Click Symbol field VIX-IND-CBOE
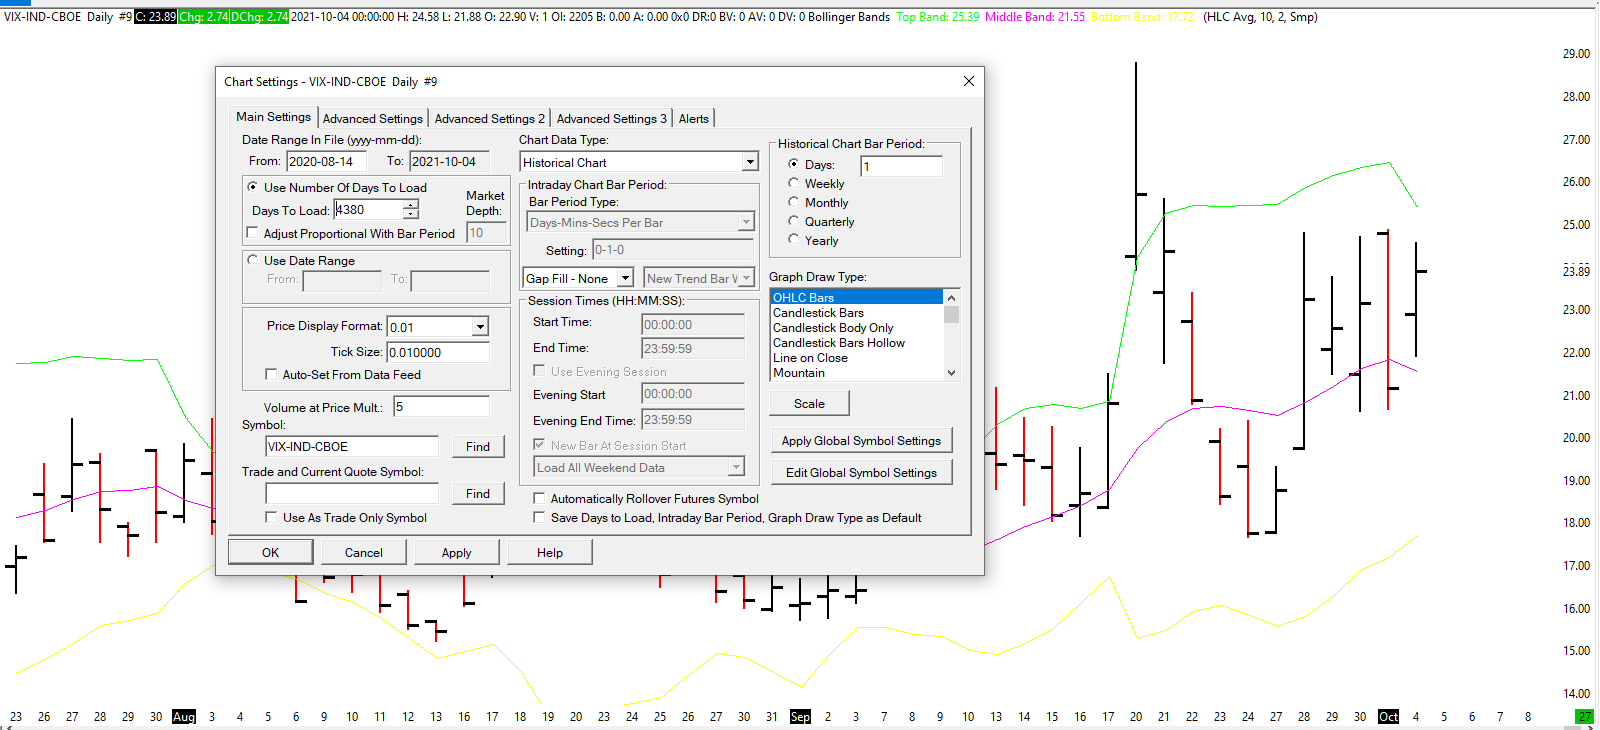1600x730 pixels. coord(351,446)
